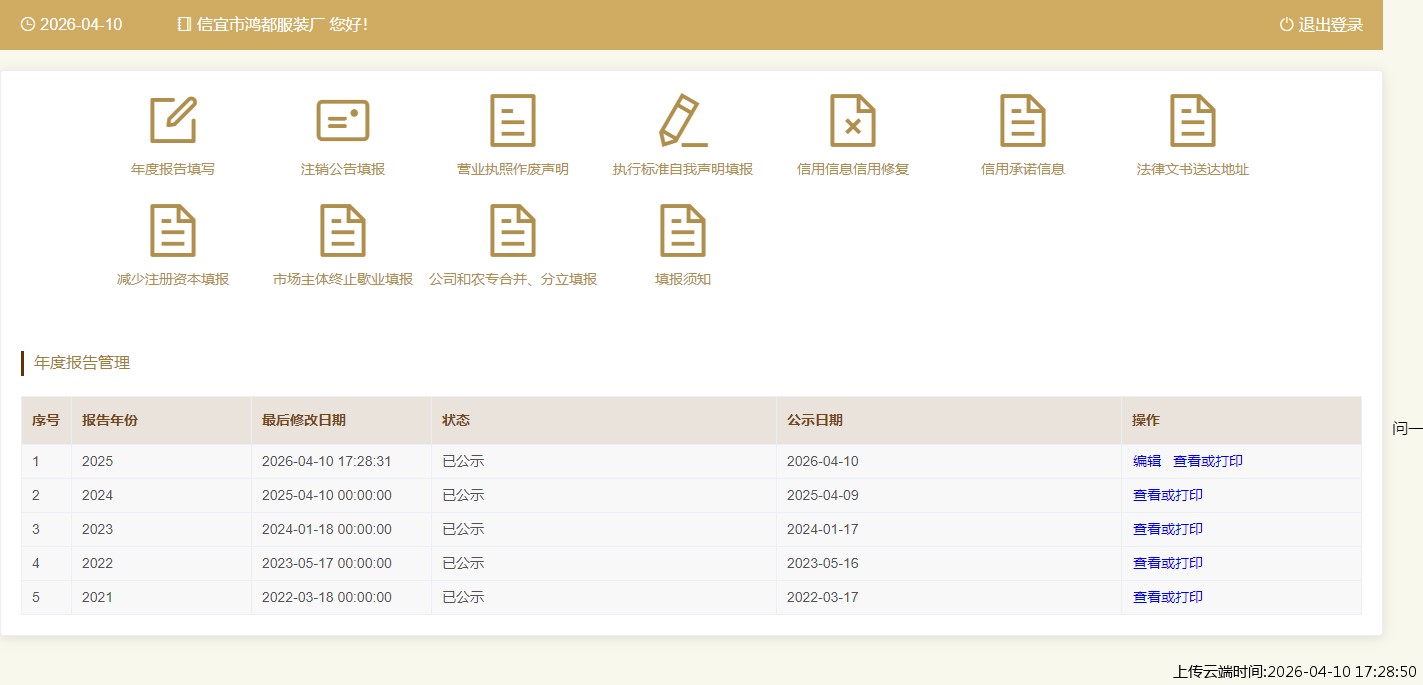
Task: Click 查看或打印 for the 2025 report
Action: [1208, 462]
